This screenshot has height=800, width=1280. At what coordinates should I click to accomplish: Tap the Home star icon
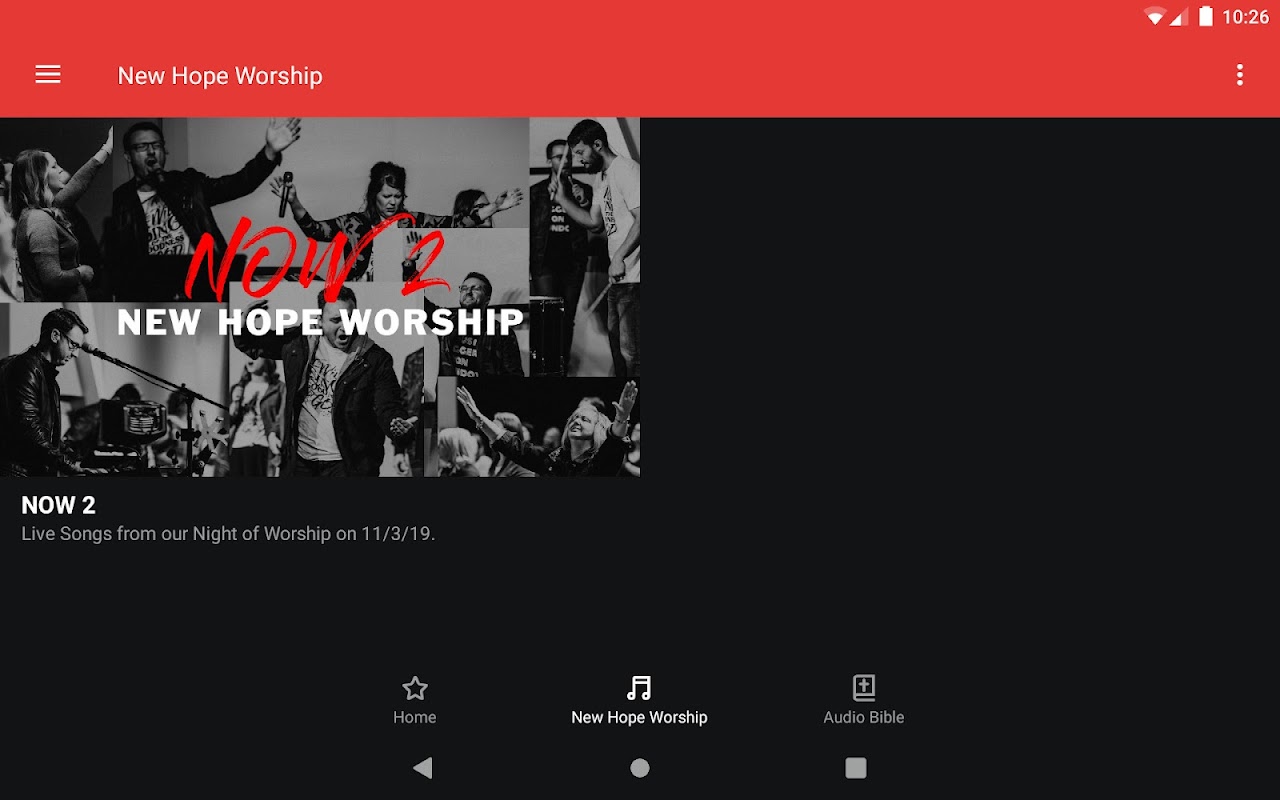pos(414,688)
